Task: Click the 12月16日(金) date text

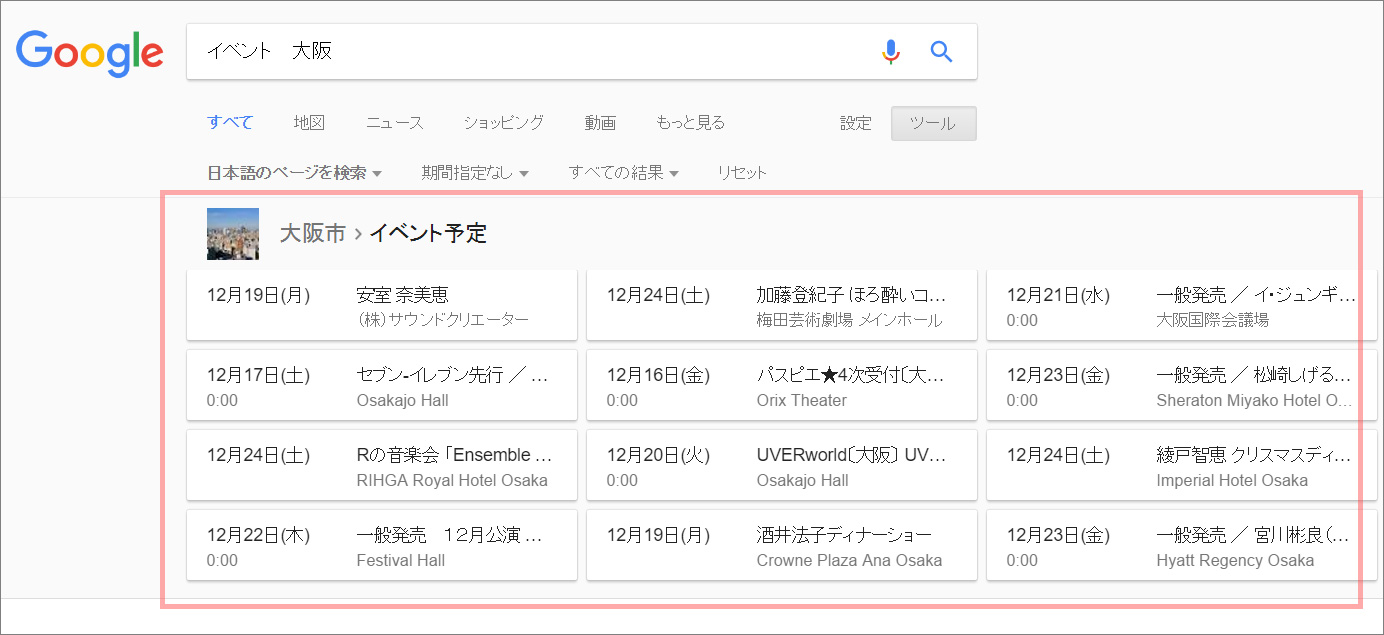Action: click(658, 375)
